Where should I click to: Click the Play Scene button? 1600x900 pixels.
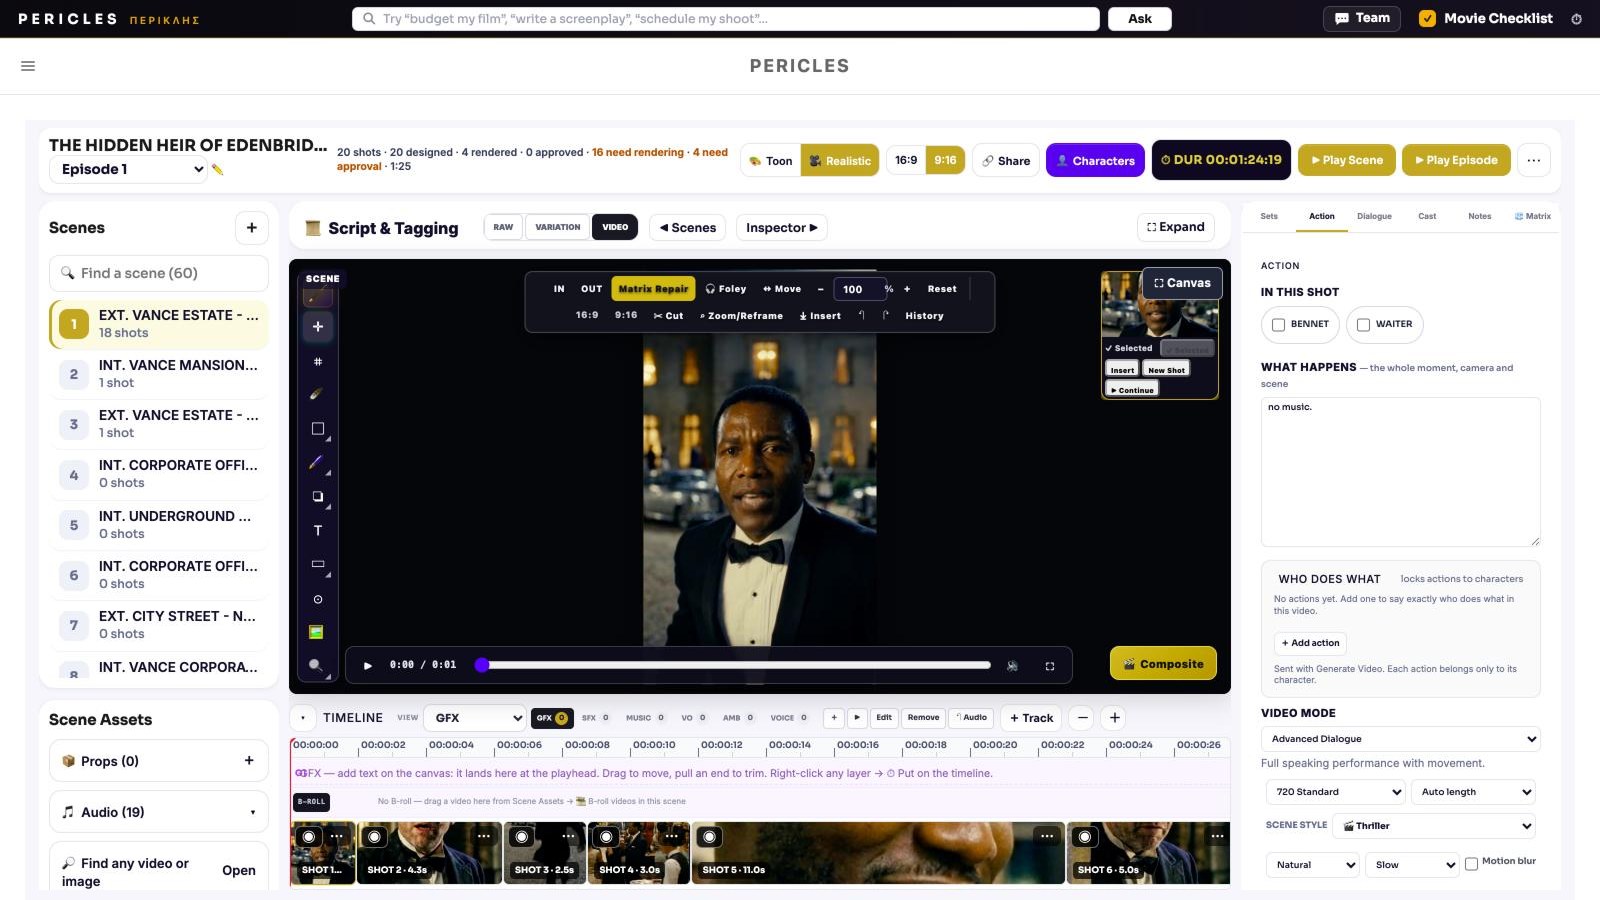point(1346,160)
